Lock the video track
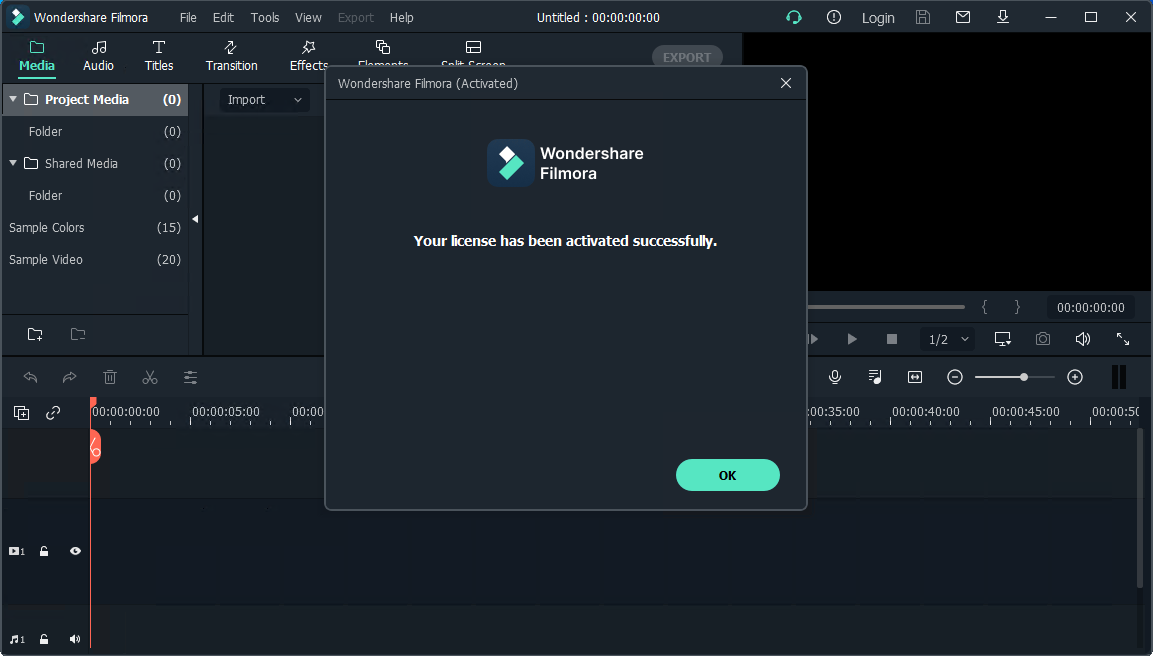This screenshot has height=656, width=1153. pos(44,551)
